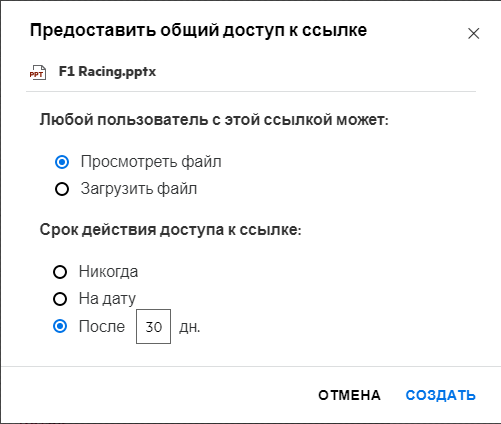Click the После label text
Viewport: 501px width, 424px height.
[x=102, y=326]
